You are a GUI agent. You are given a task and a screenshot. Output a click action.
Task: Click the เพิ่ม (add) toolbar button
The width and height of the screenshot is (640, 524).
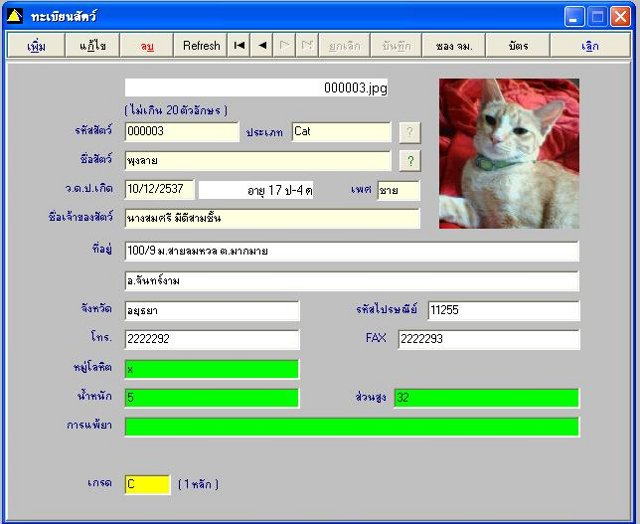36,45
